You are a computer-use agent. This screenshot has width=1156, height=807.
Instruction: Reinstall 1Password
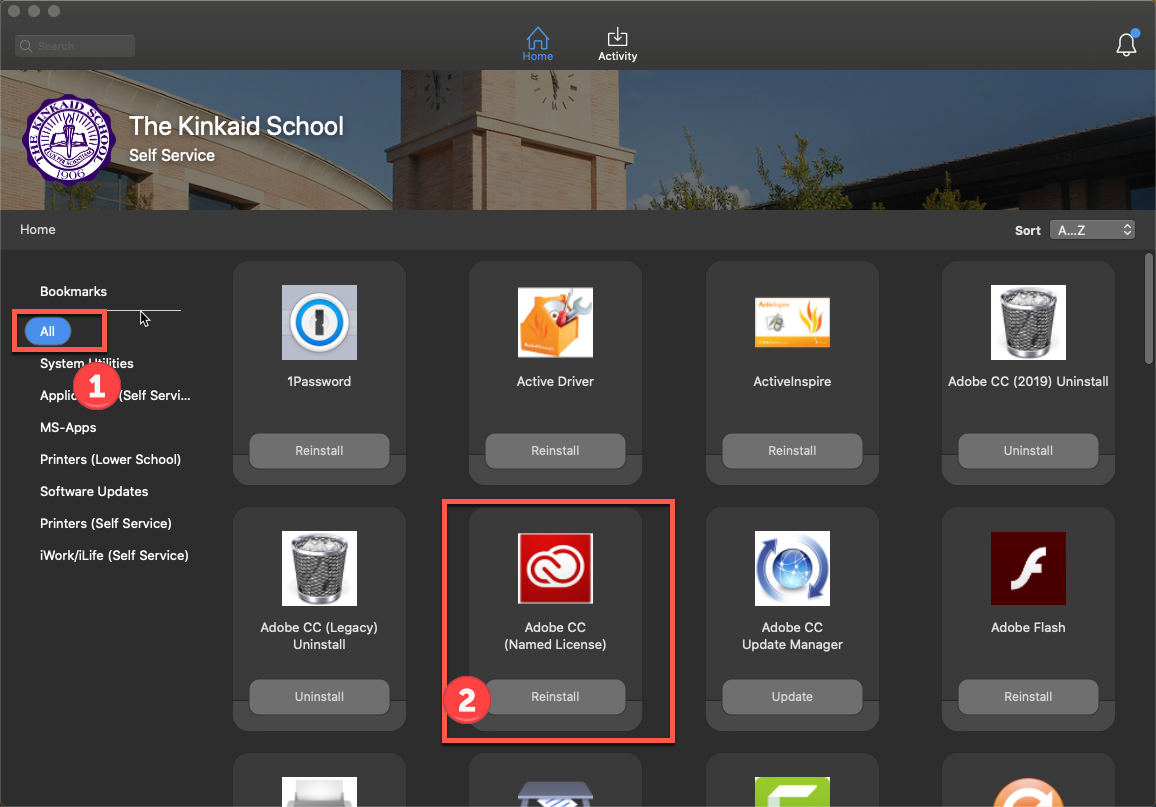pyautogui.click(x=319, y=450)
